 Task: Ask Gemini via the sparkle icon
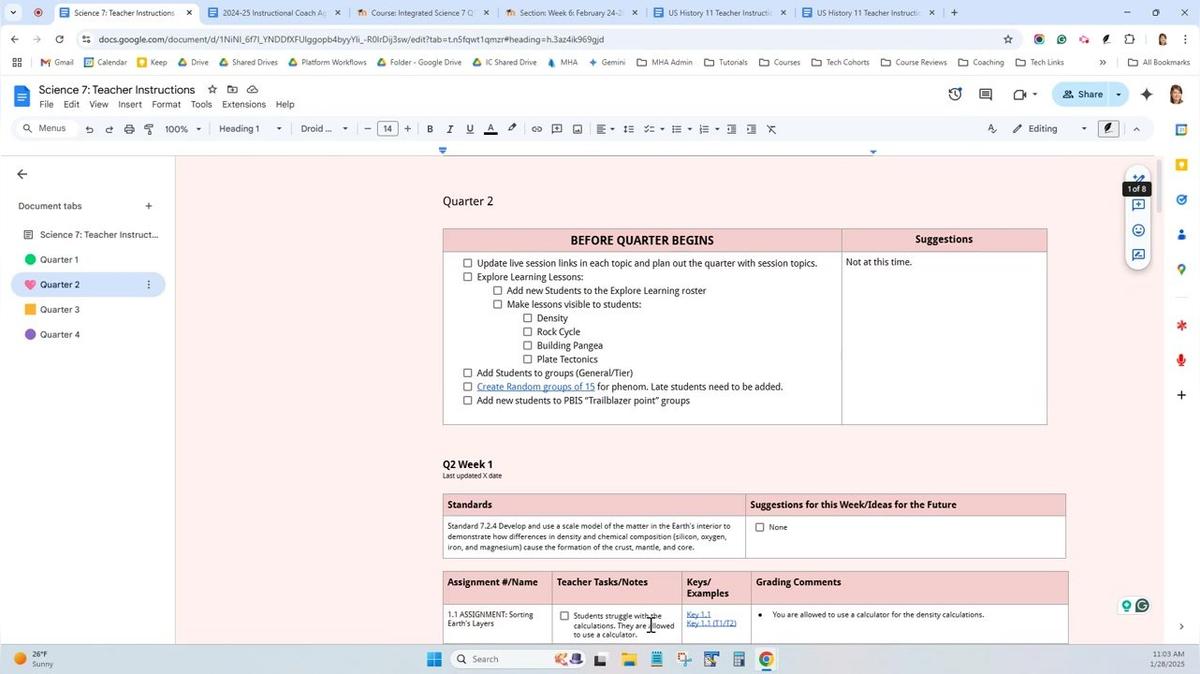(x=1149, y=95)
